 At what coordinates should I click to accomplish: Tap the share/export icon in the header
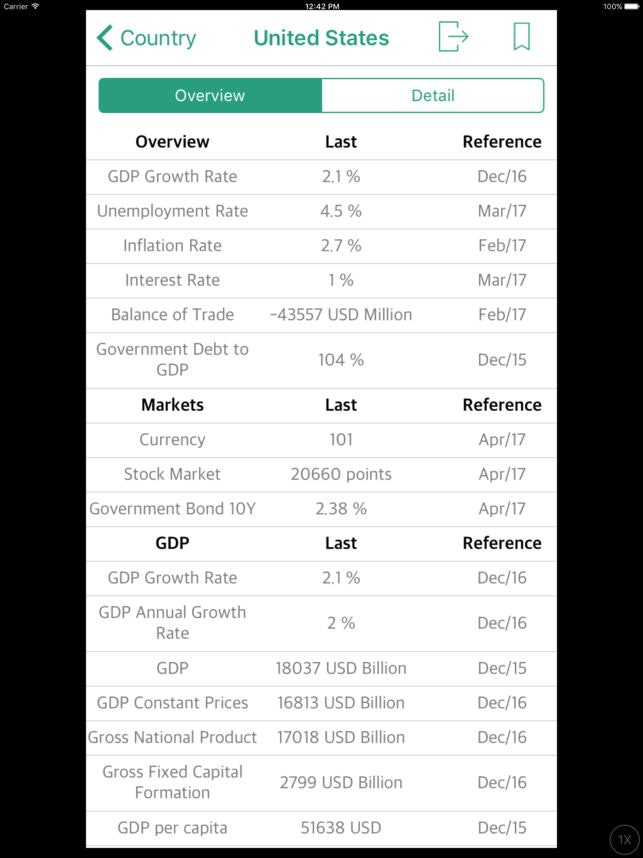452,37
